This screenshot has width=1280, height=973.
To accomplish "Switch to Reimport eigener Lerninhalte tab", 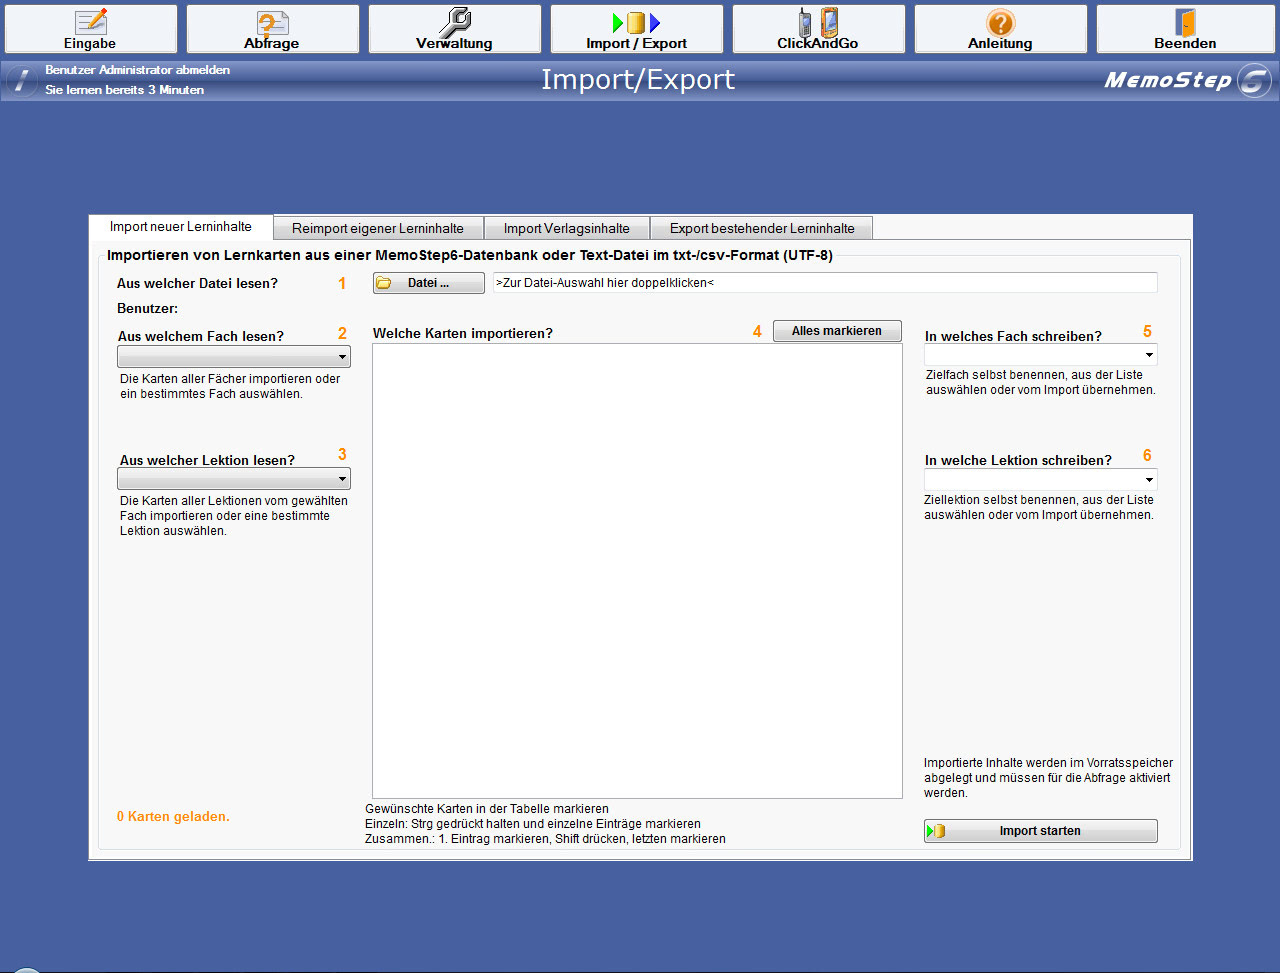I will tap(377, 228).
